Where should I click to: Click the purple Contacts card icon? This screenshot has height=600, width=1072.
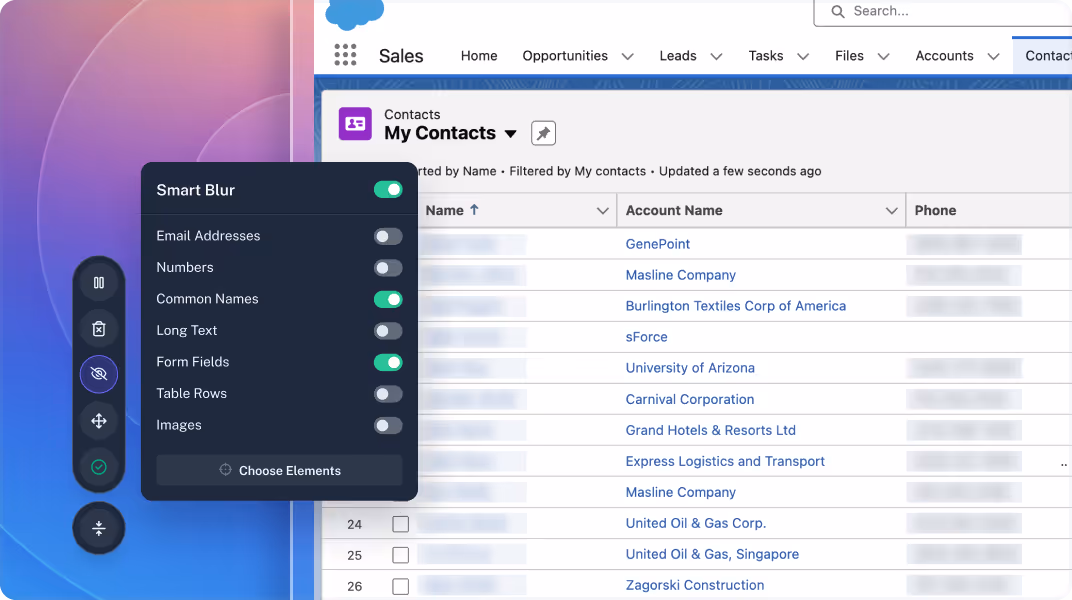tap(355, 124)
